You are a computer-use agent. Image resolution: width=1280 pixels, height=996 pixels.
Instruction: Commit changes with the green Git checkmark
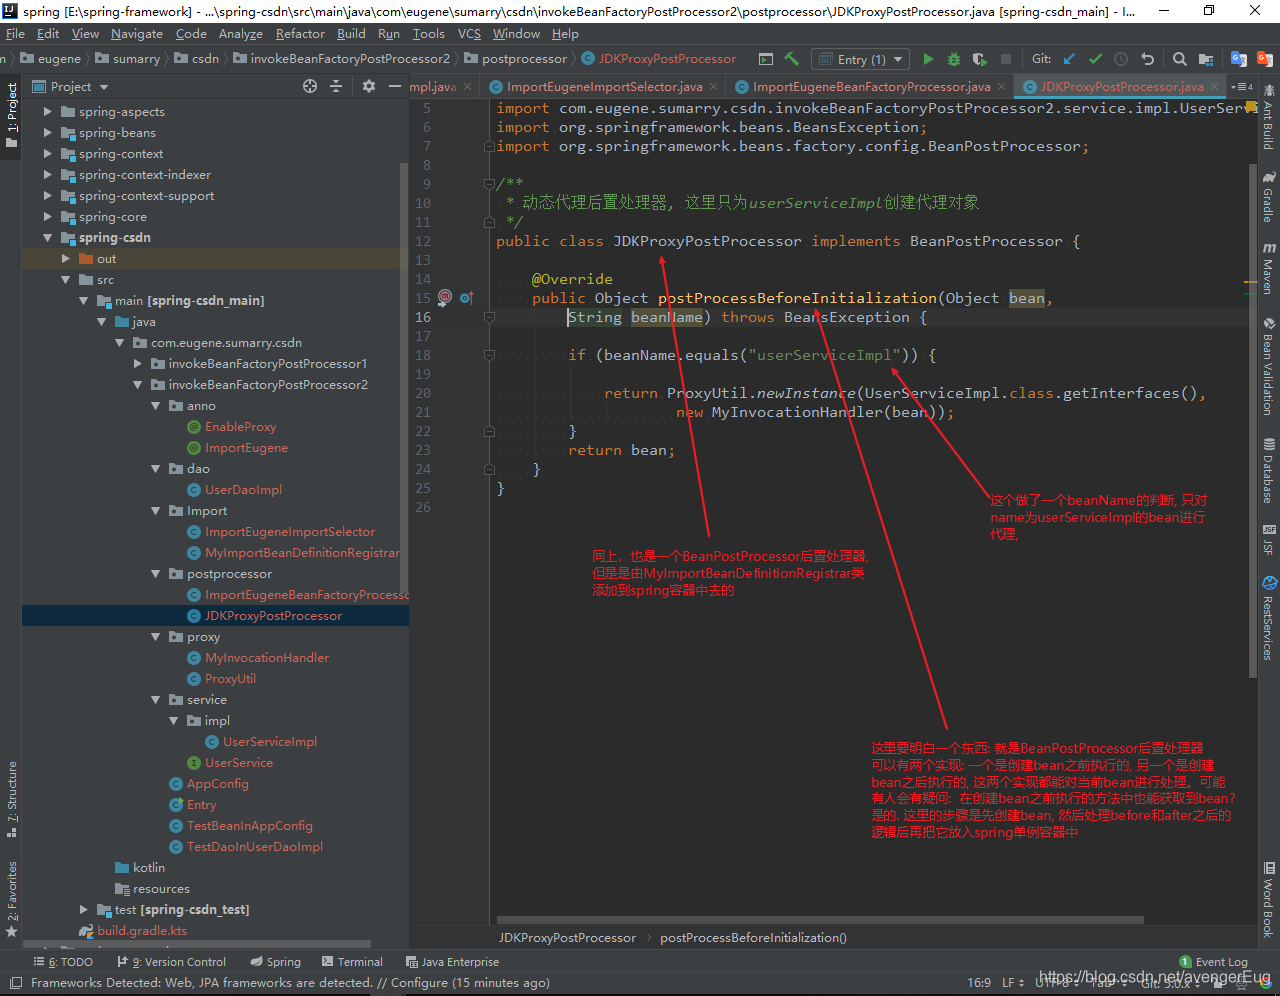[1096, 59]
